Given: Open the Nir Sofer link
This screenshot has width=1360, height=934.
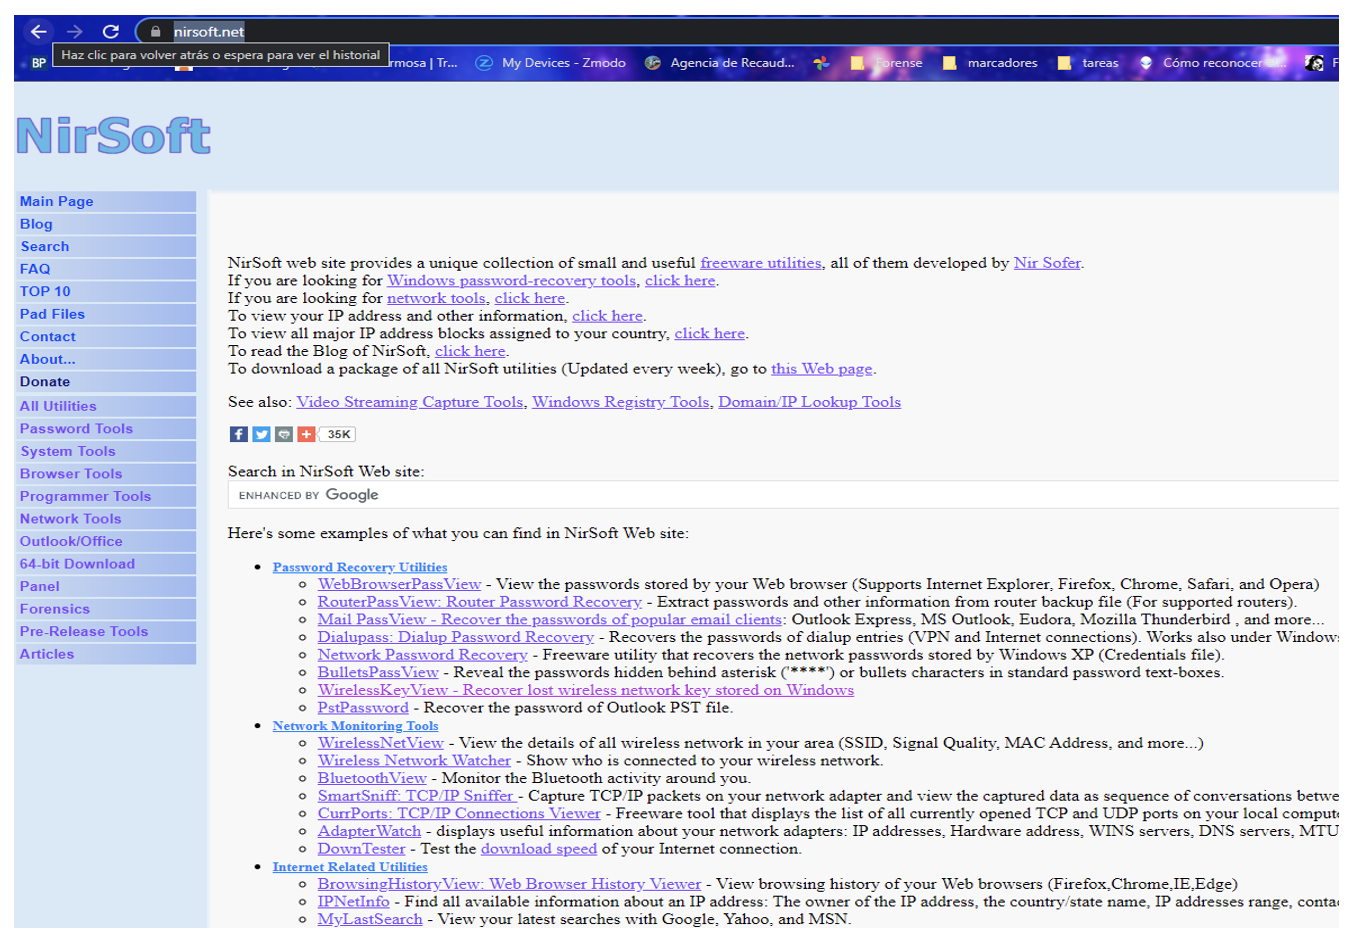Looking at the screenshot, I should (x=1047, y=263).
